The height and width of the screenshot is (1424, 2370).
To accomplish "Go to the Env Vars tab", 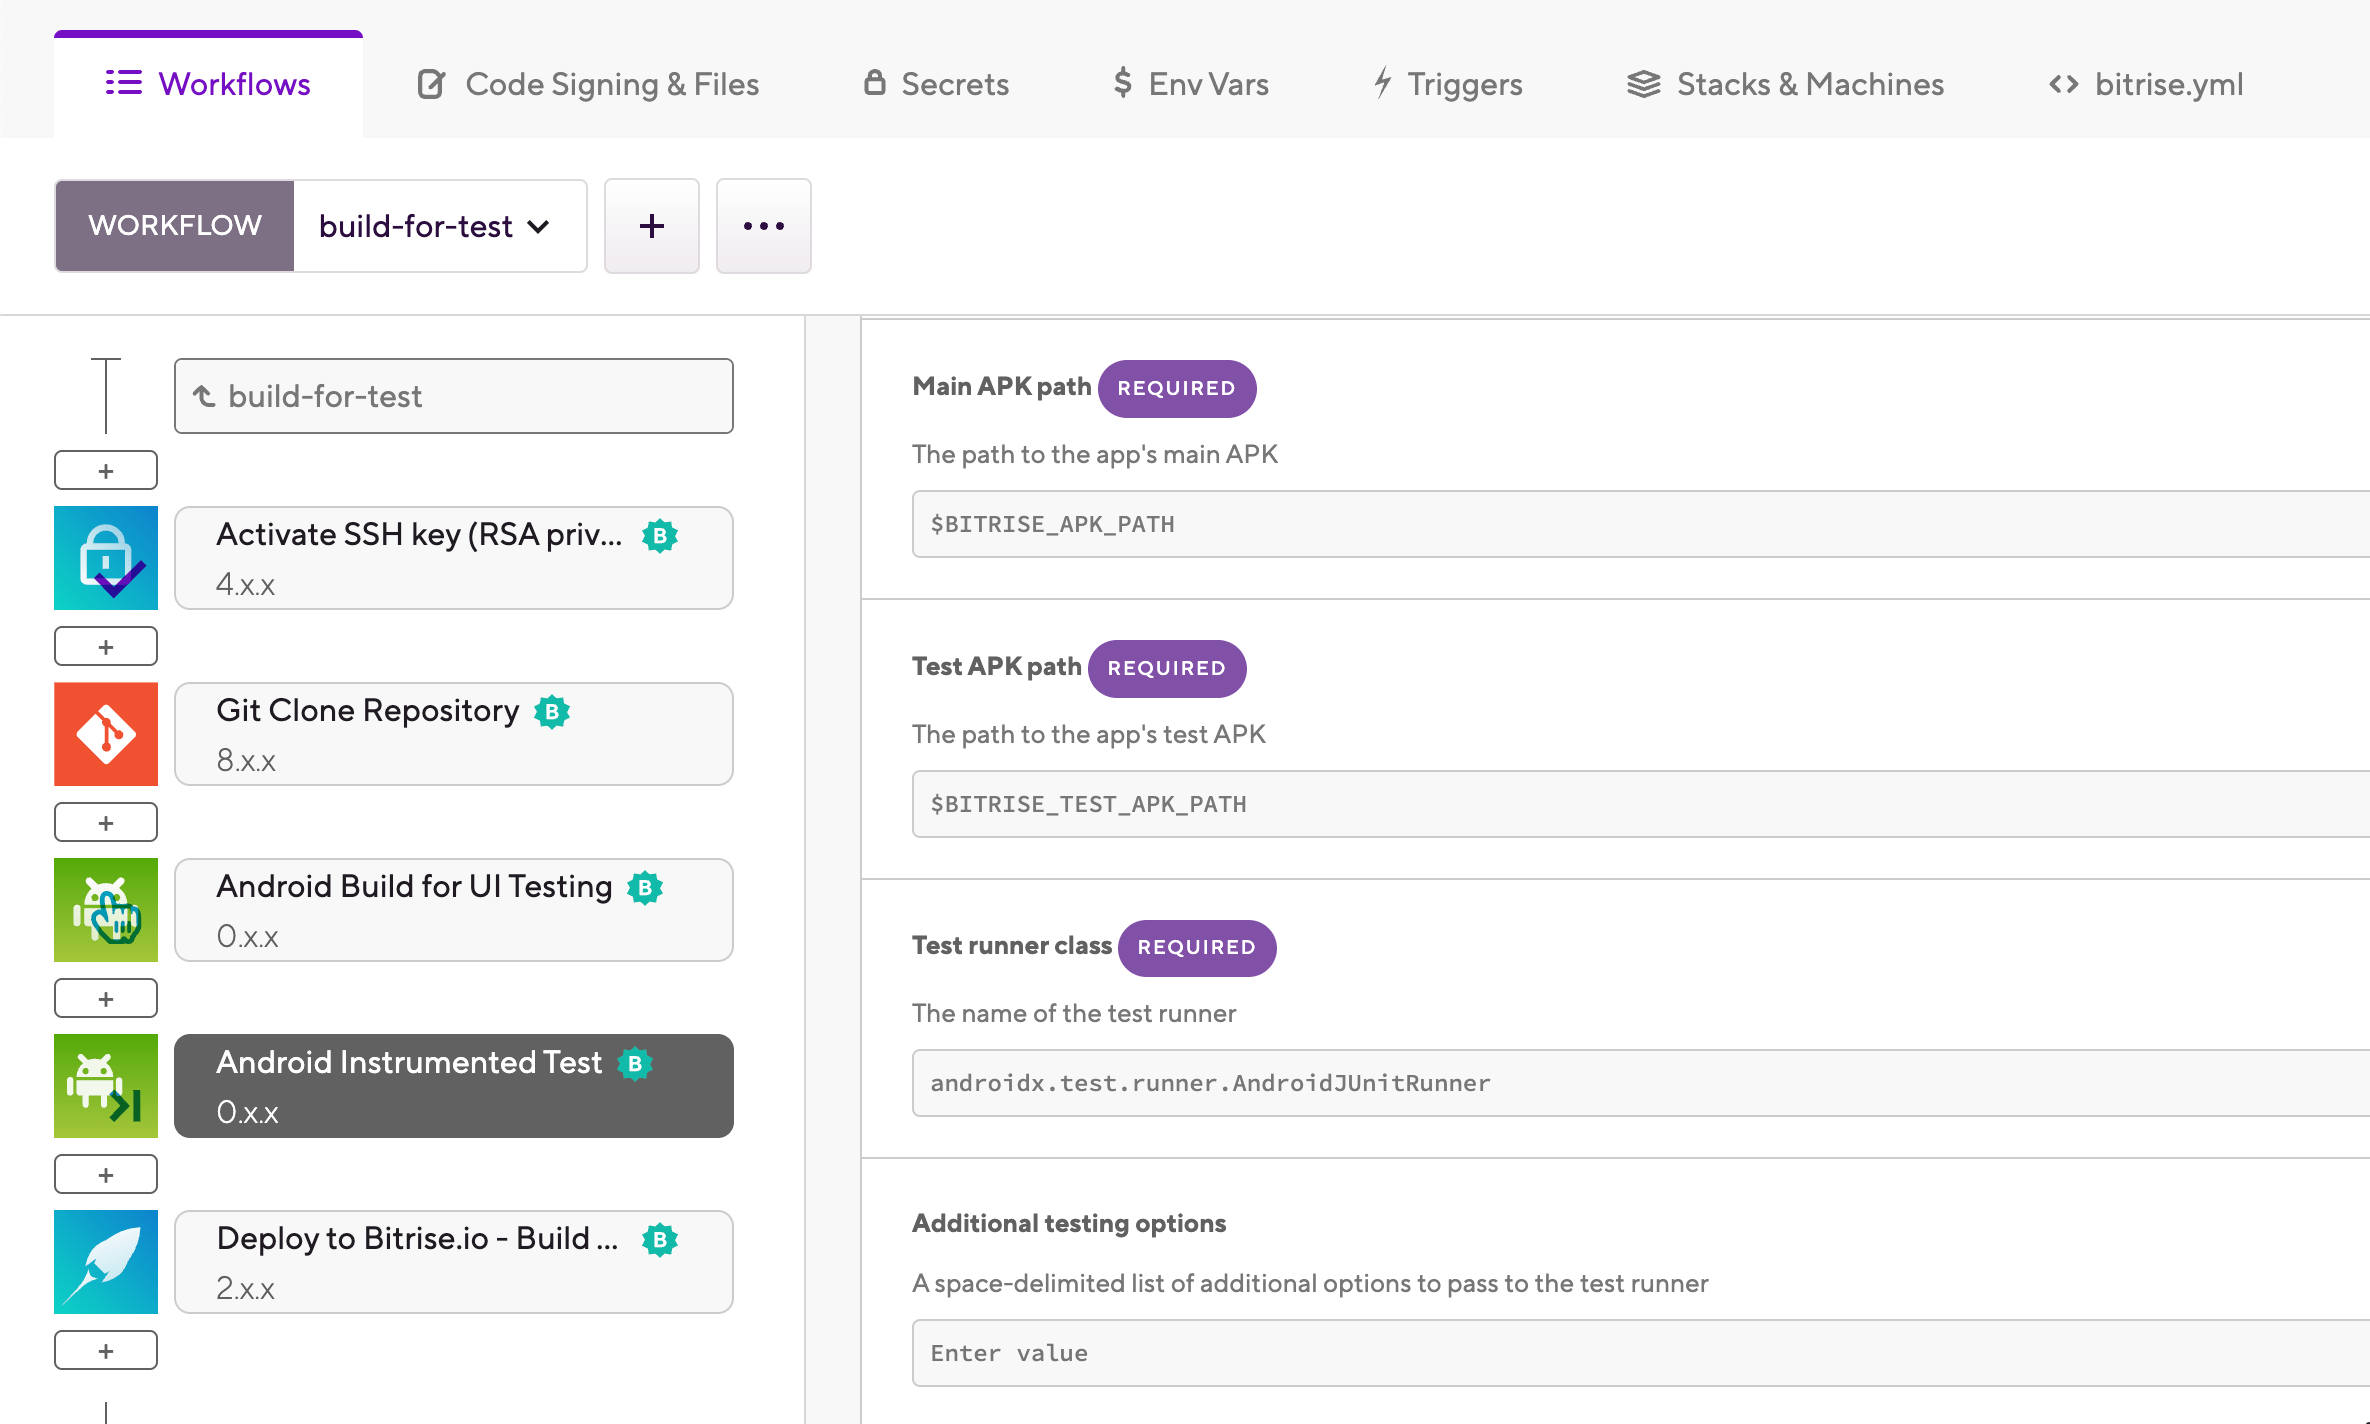I will (1190, 84).
